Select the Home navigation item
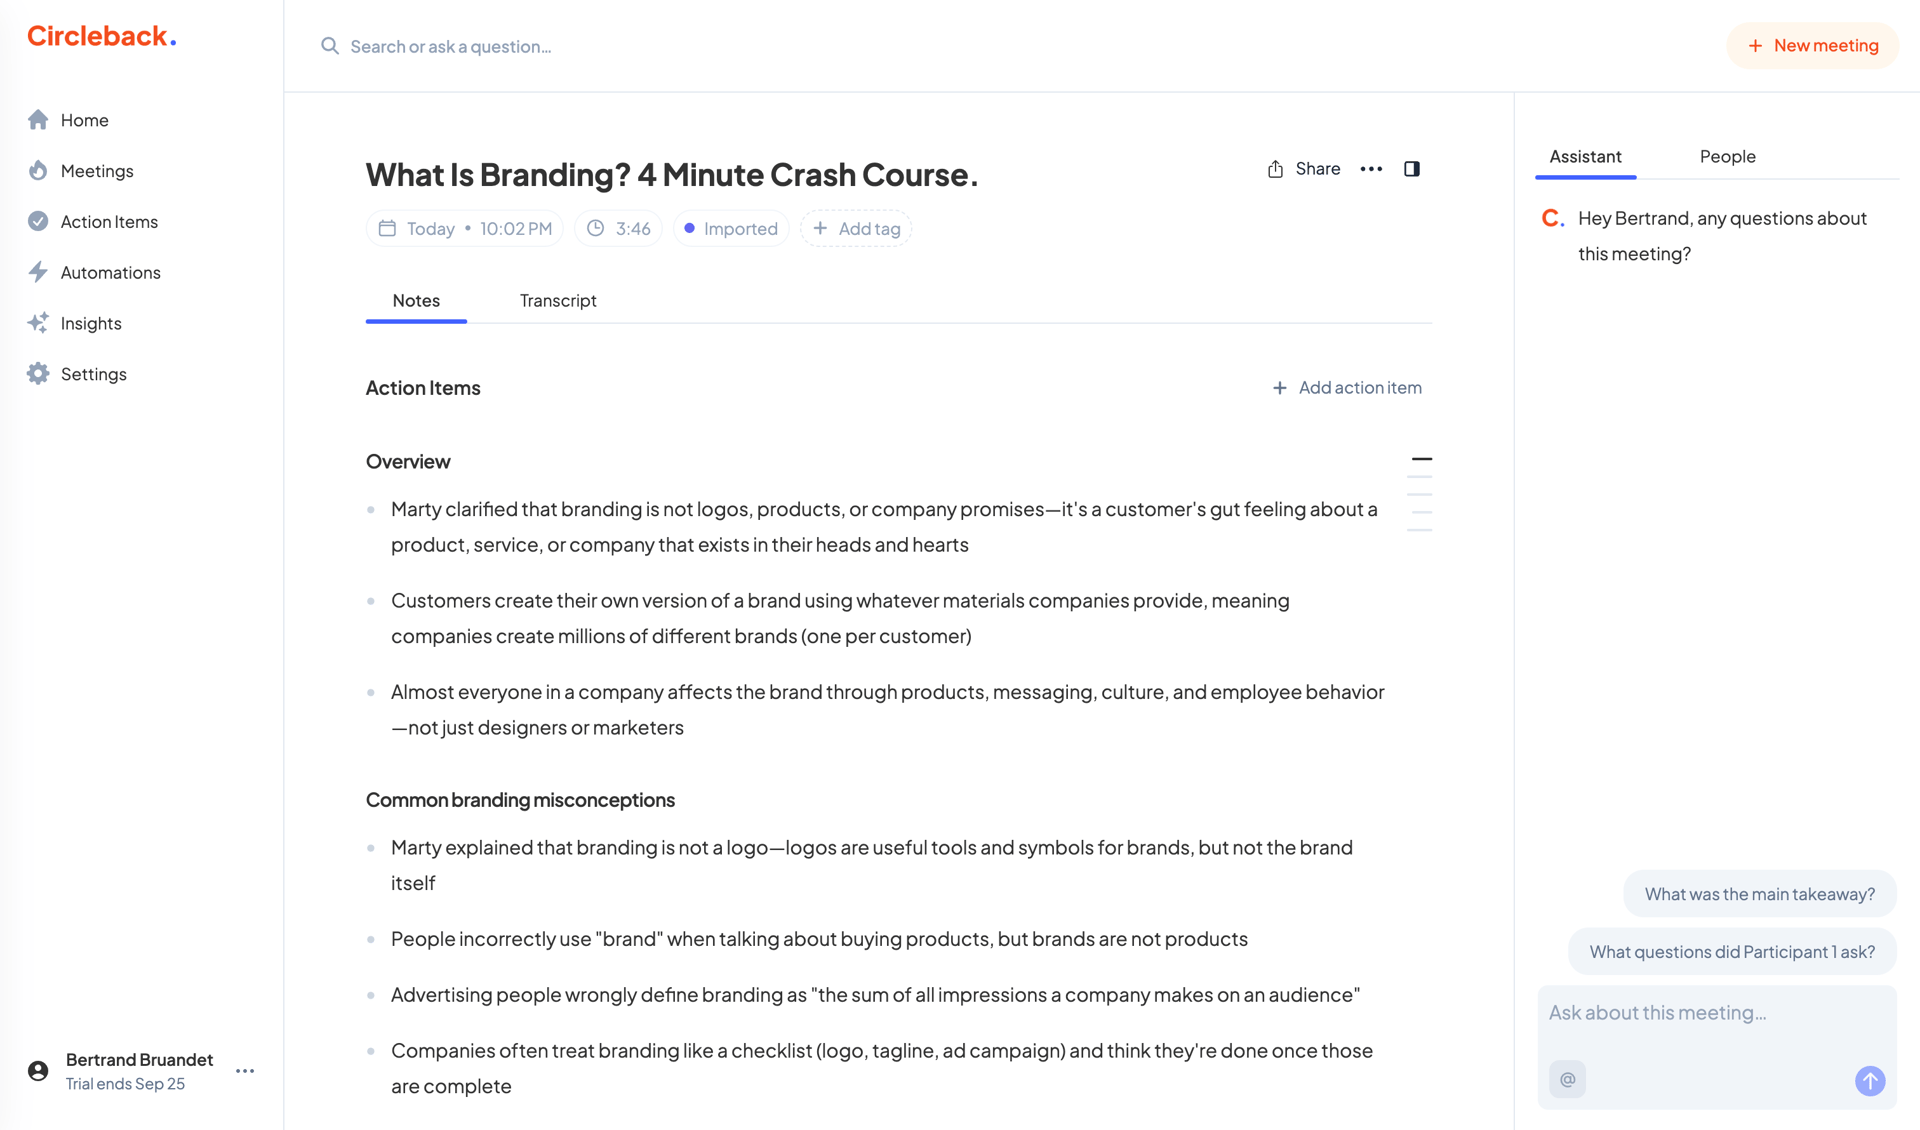This screenshot has height=1130, width=1920. (x=84, y=119)
